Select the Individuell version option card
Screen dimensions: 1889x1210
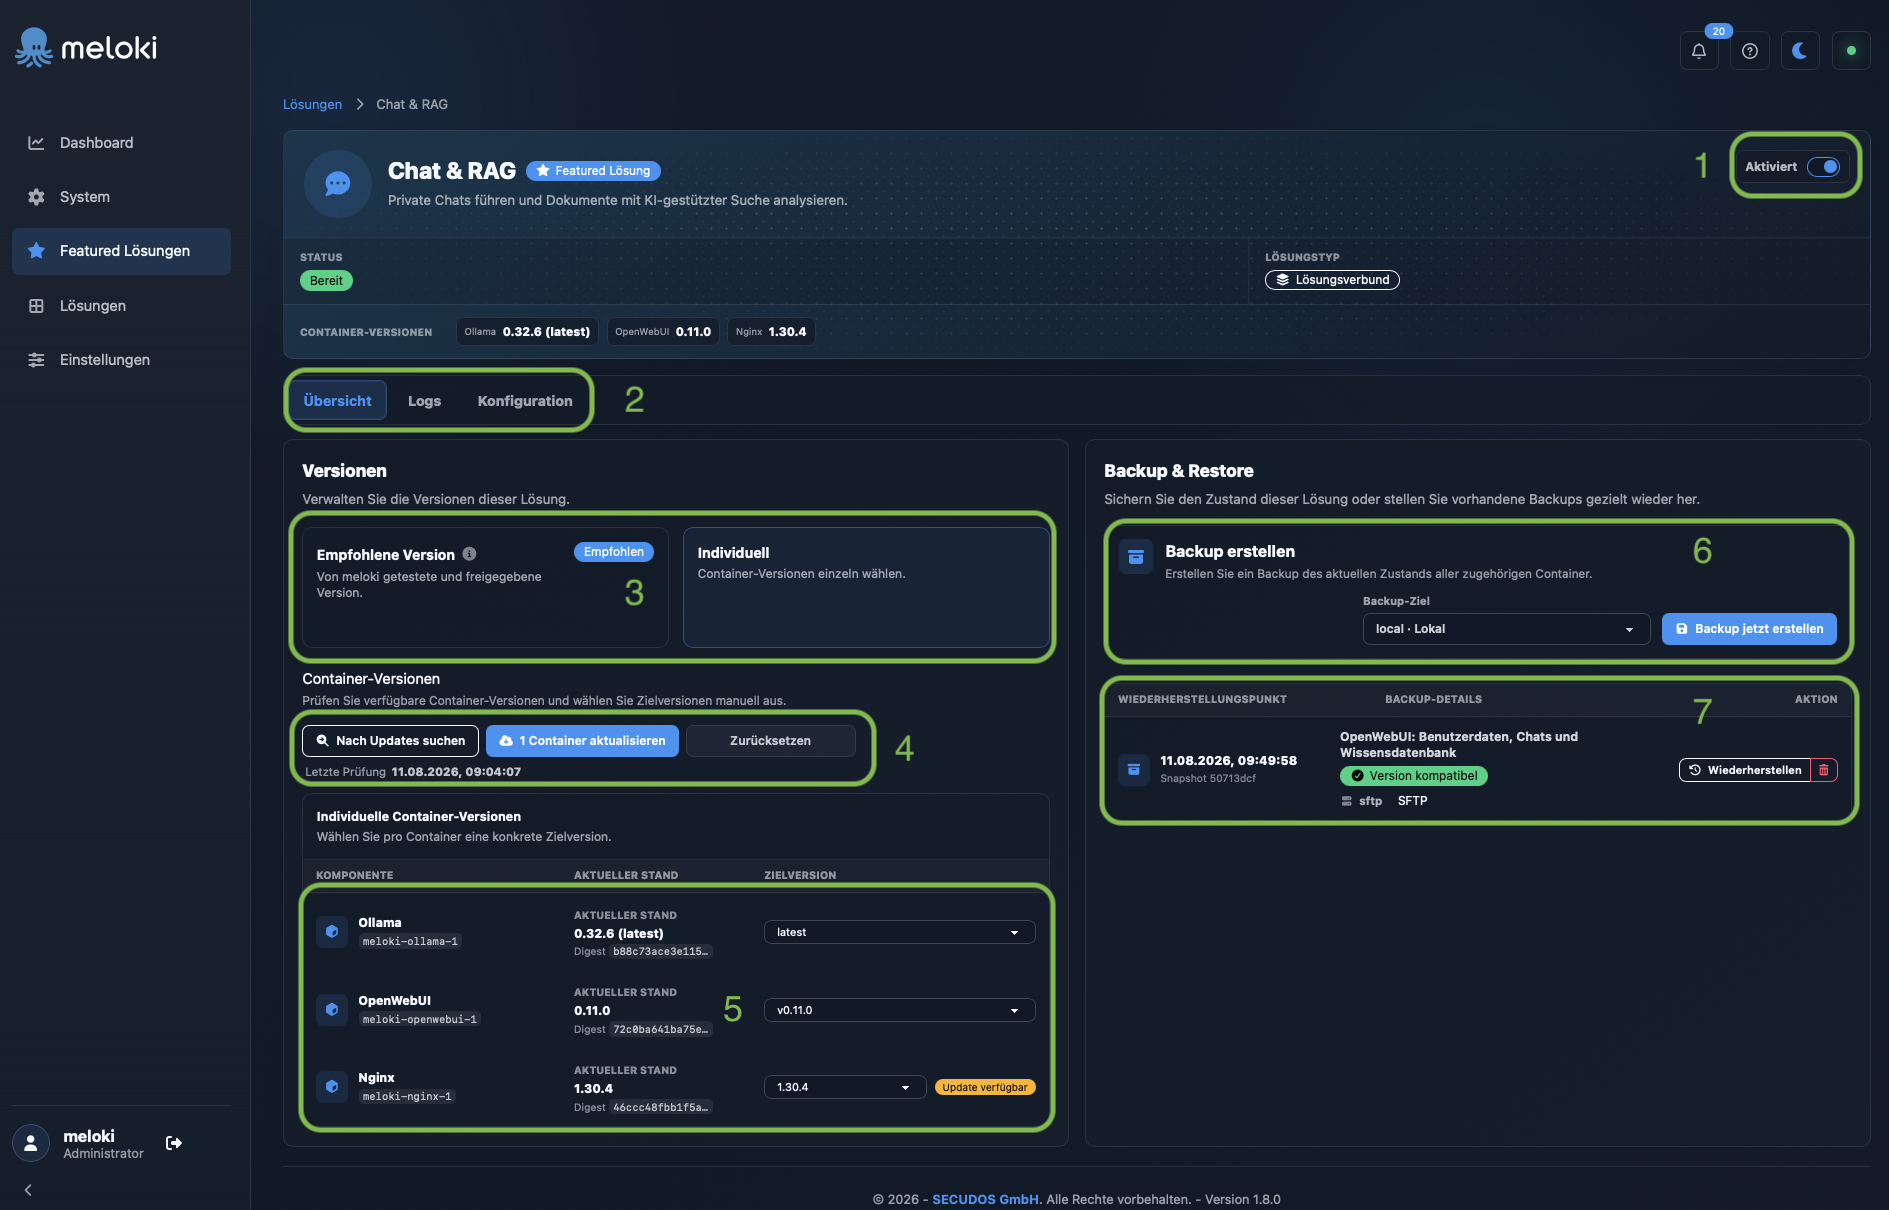tap(866, 587)
